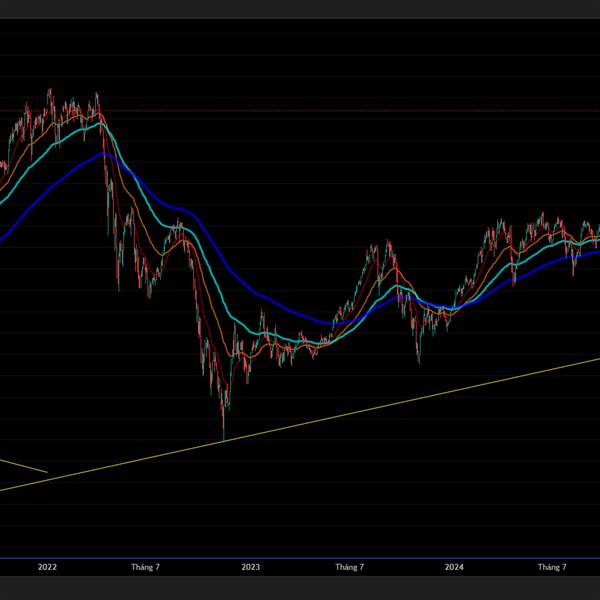Select the blue horizontal line above time axis

300,558
